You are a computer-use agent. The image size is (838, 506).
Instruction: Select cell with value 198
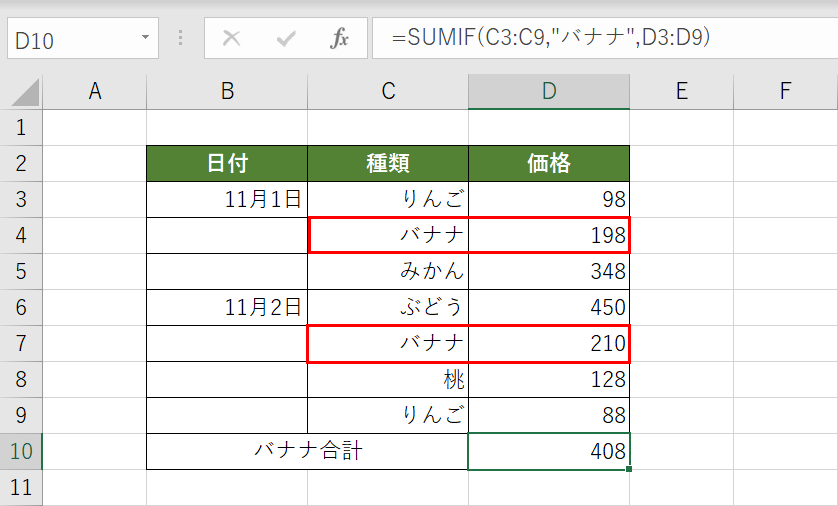[x=548, y=235]
